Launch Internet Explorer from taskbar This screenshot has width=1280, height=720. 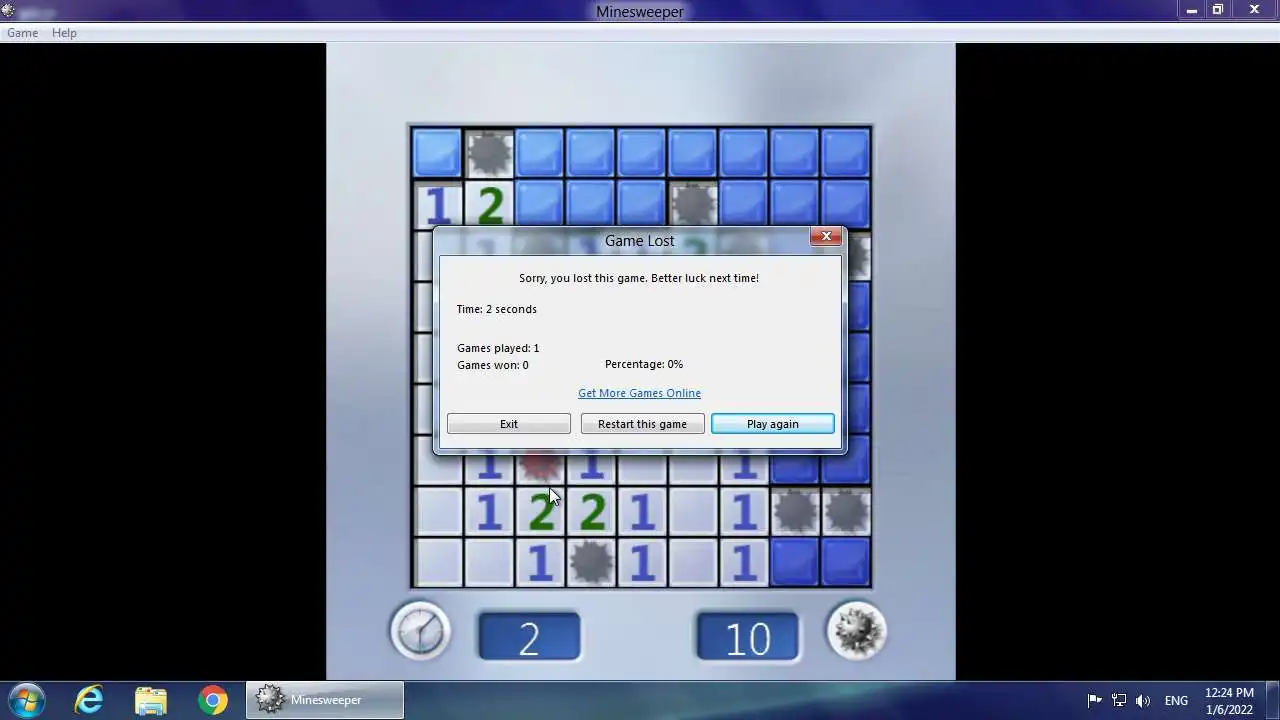point(89,700)
